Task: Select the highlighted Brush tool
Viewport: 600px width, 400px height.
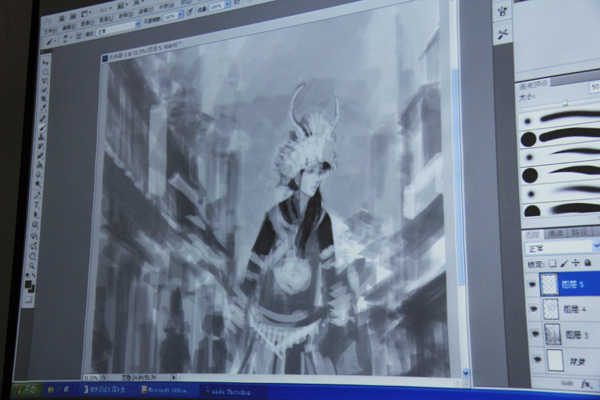Action: click(x=42, y=127)
